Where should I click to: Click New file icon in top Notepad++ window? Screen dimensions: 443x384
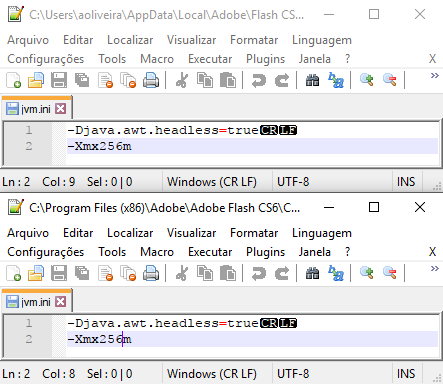point(14,80)
